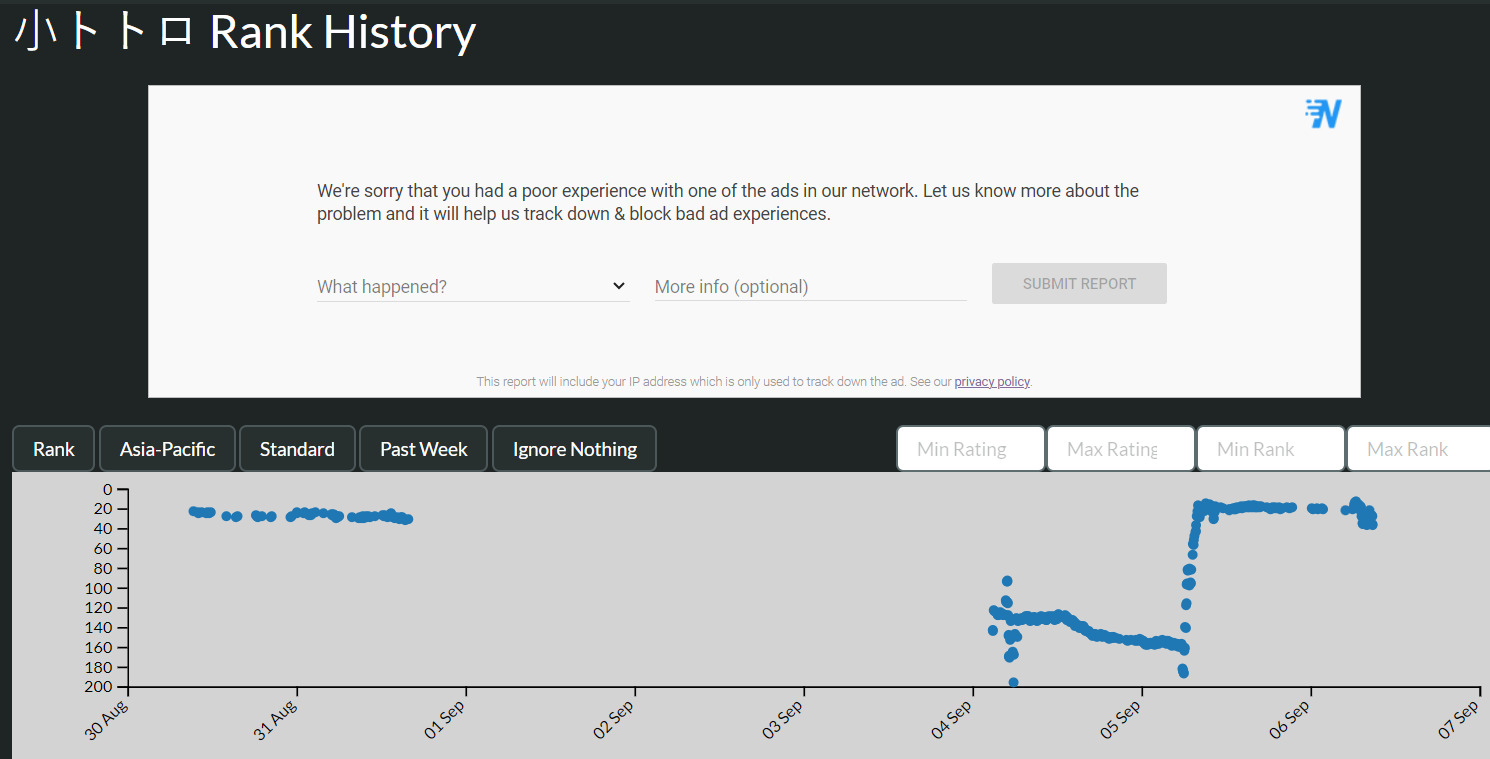Screen dimensions: 1490x759
Task: Open the Ignore Nothing filter selector
Action: 575,449
